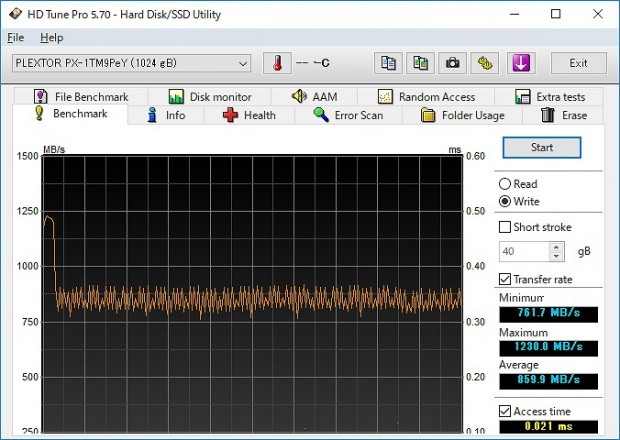The height and width of the screenshot is (440, 620).
Task: Open the File menu
Action: (x=15, y=37)
